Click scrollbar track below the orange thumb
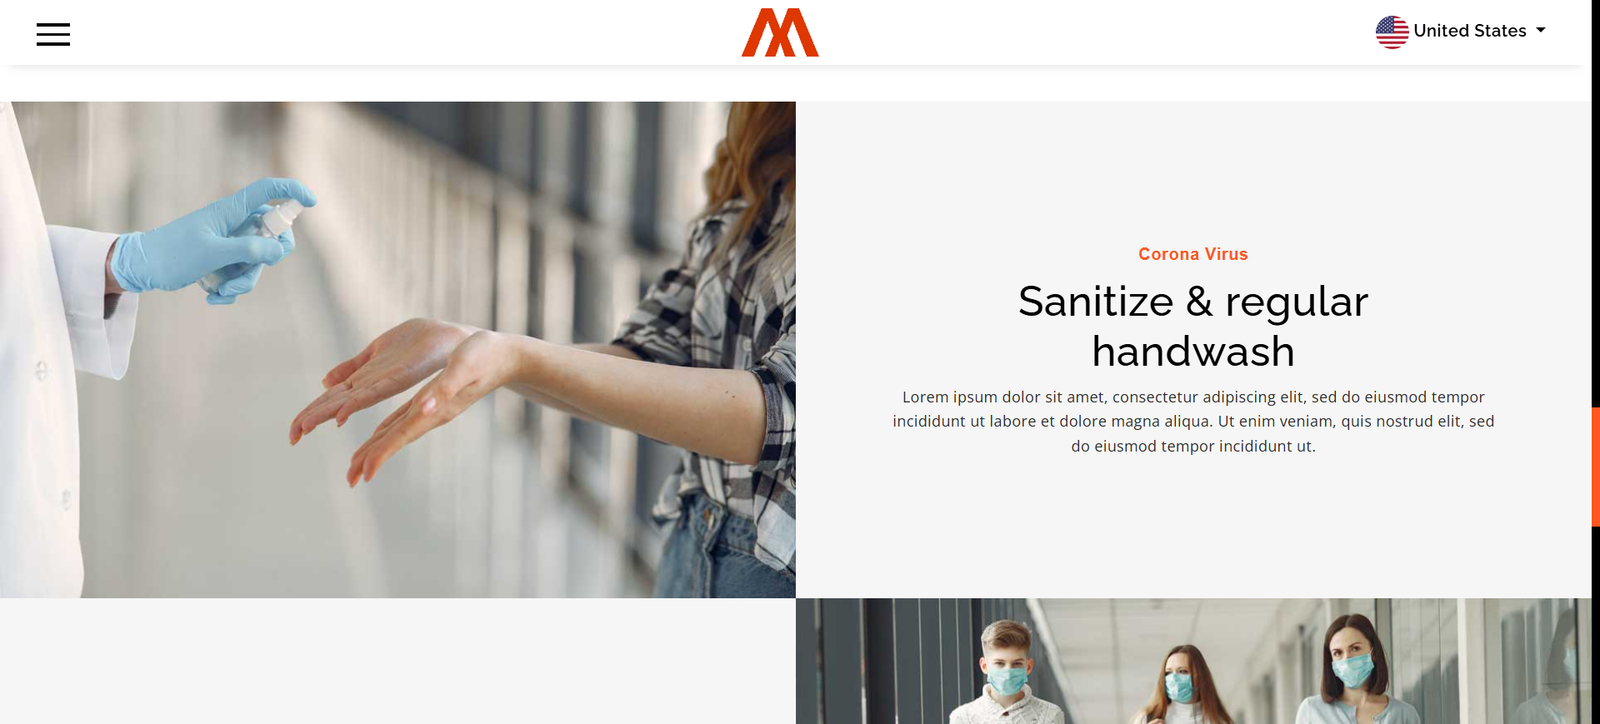 pyautogui.click(x=1596, y=625)
